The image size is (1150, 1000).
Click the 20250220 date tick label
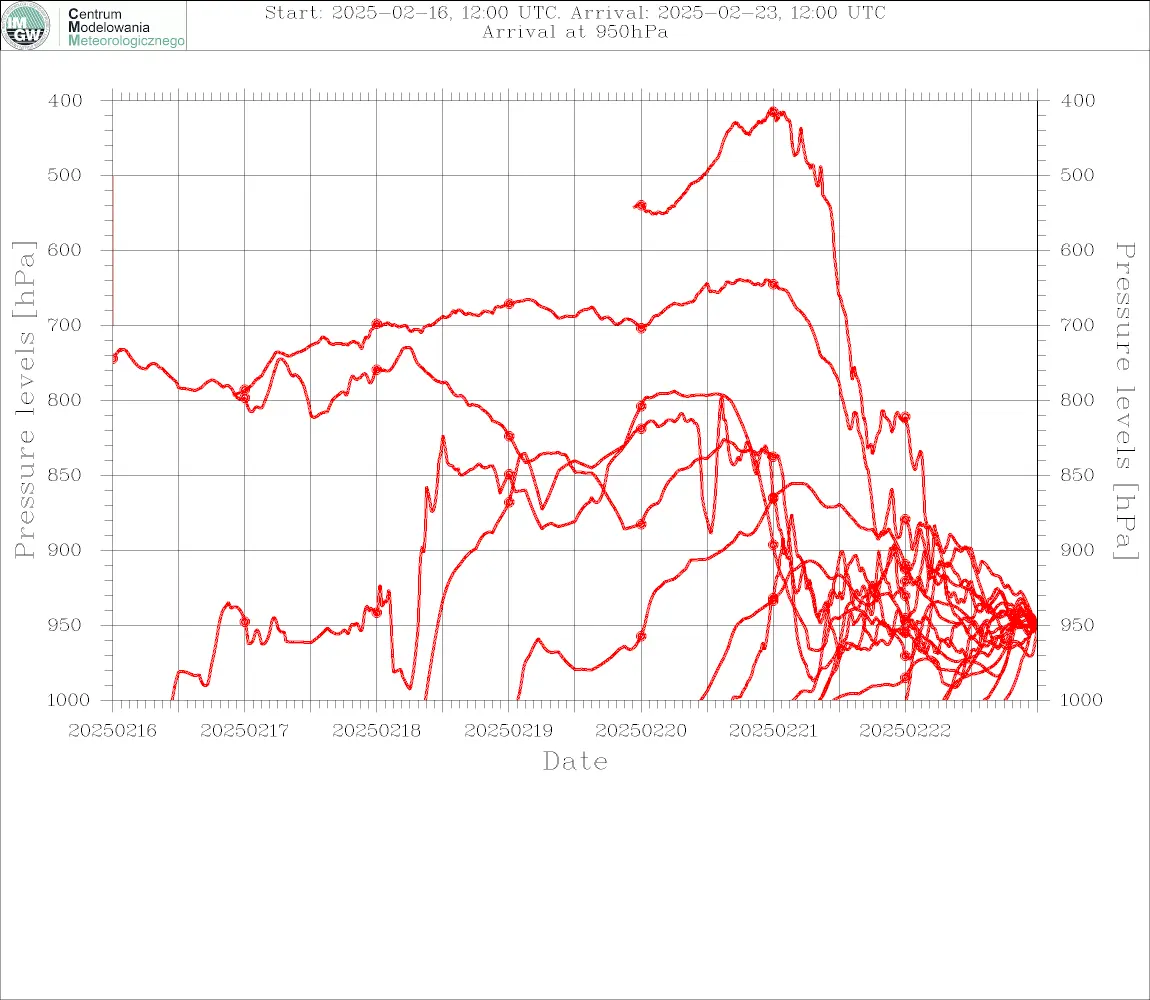pos(641,731)
